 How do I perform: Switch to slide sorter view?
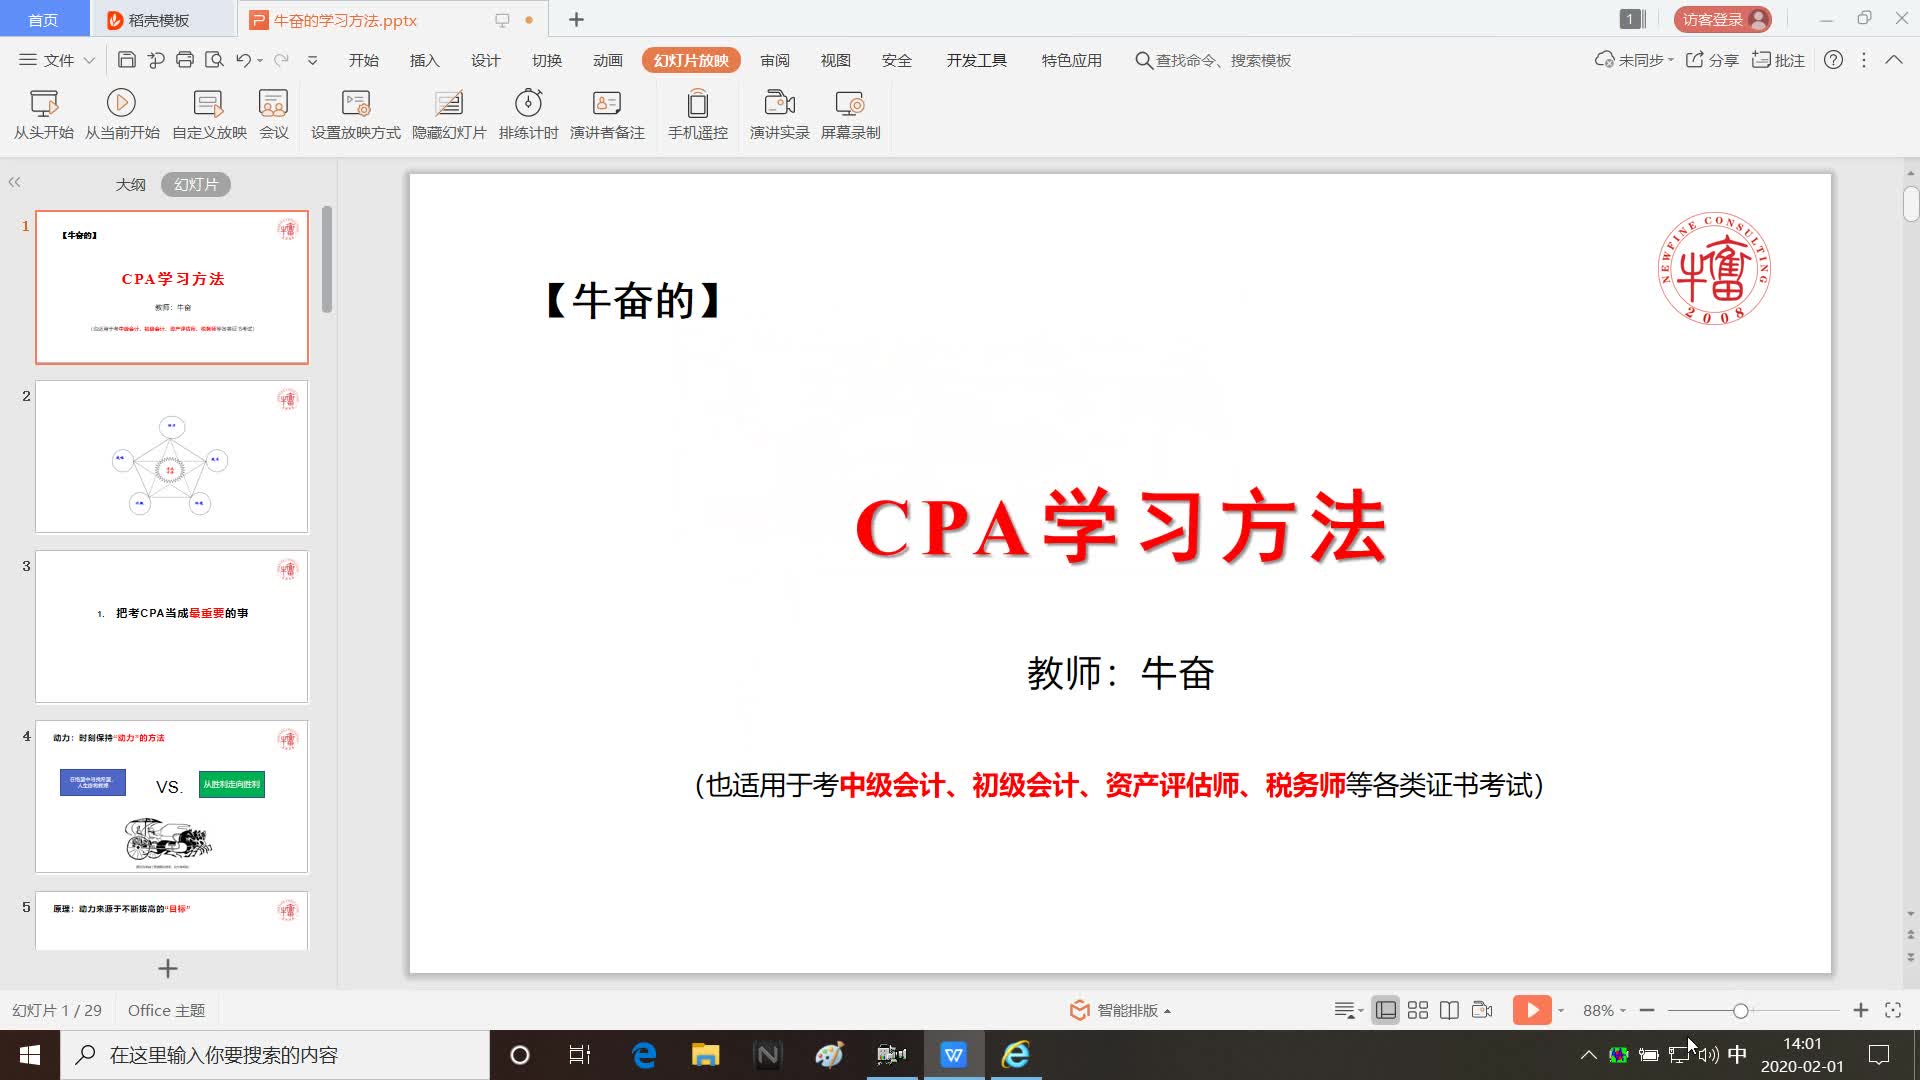(x=1418, y=1010)
